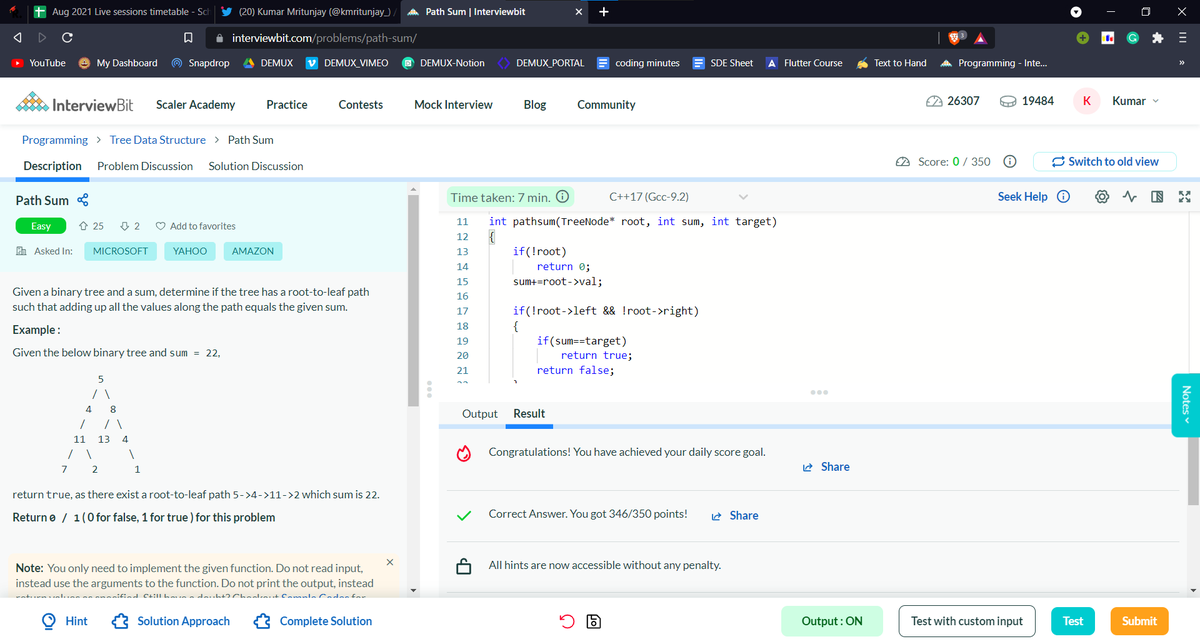Click Switch to old view button
Viewport: 1200px width, 644px height.
coord(1105,162)
